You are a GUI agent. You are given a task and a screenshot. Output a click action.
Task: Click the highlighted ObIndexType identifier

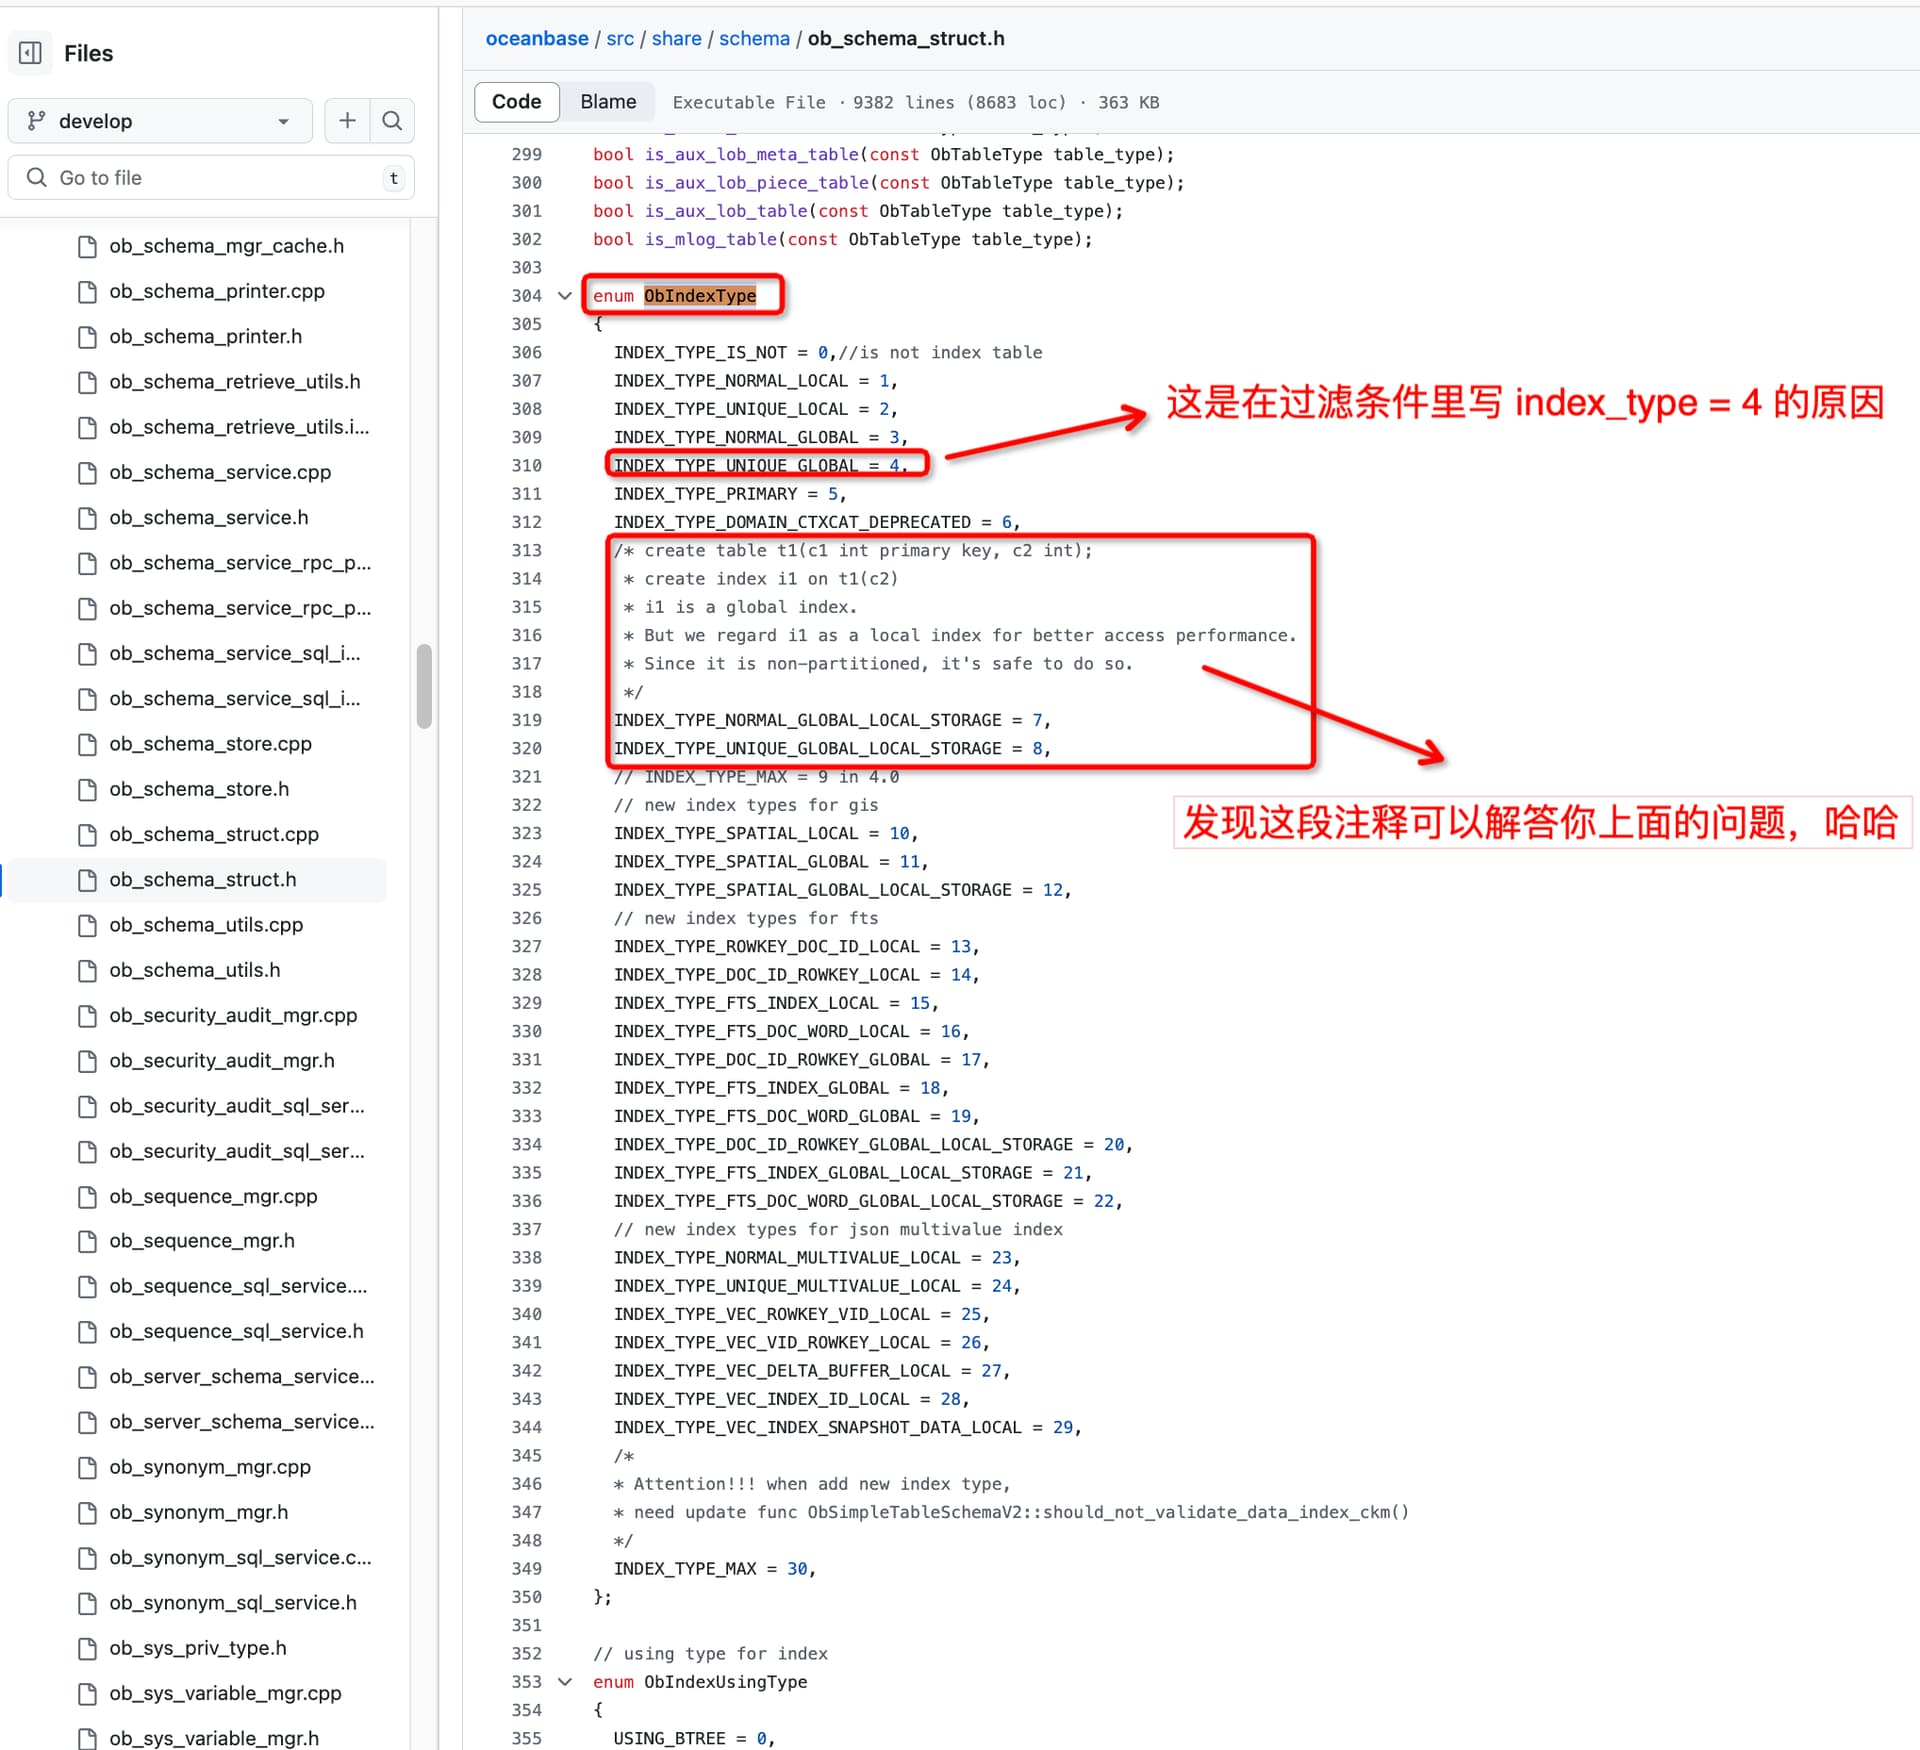click(699, 296)
